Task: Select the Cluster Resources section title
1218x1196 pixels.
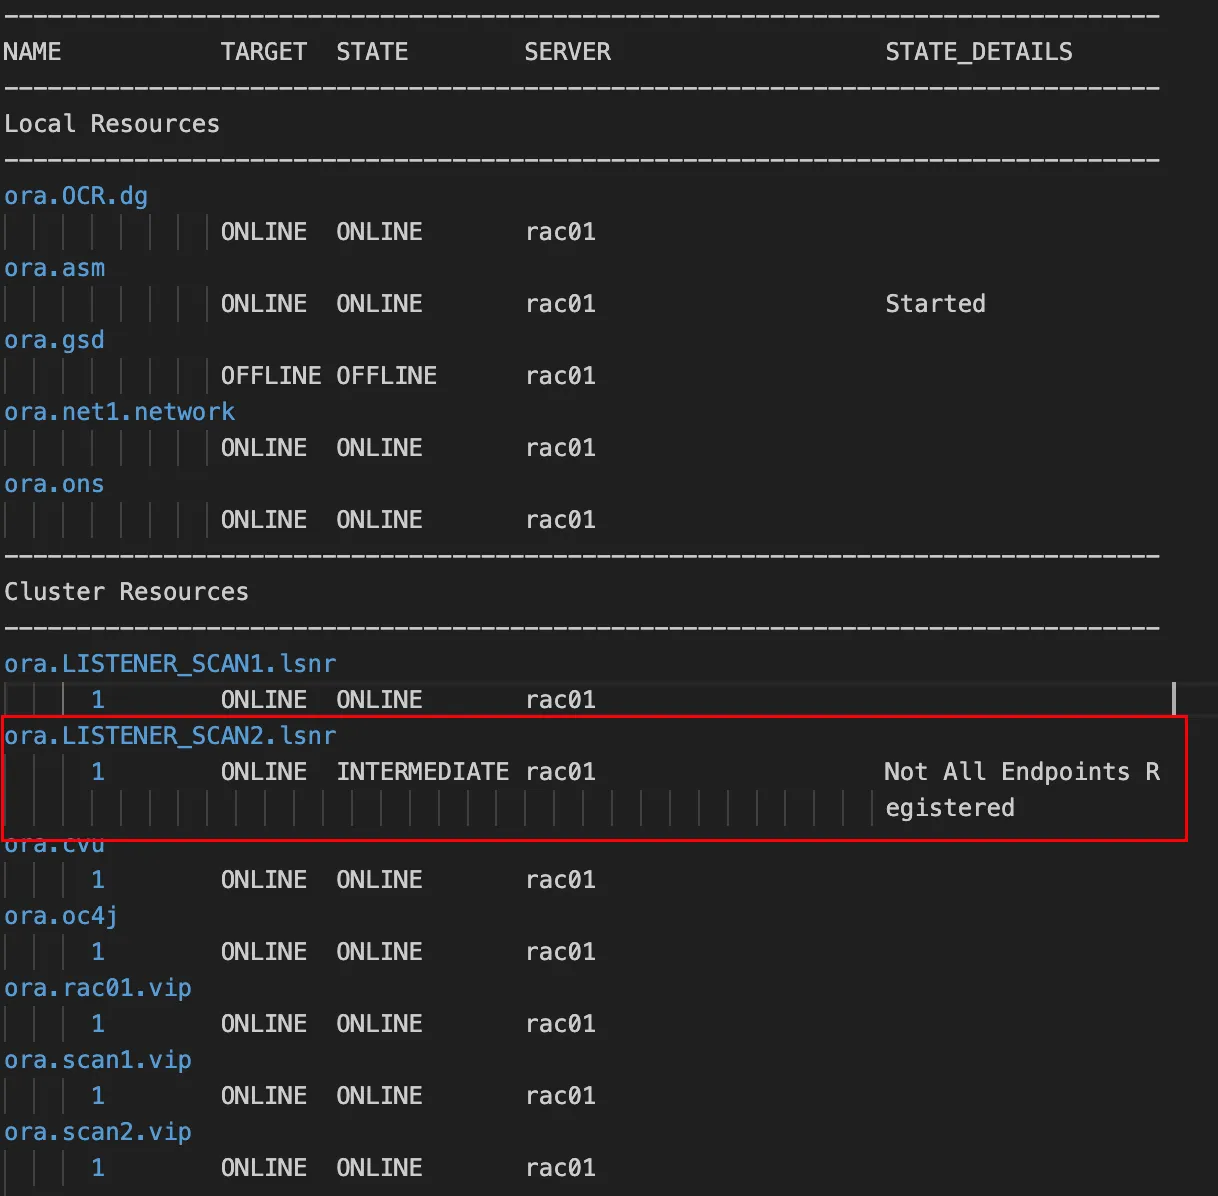Action: coord(127,591)
